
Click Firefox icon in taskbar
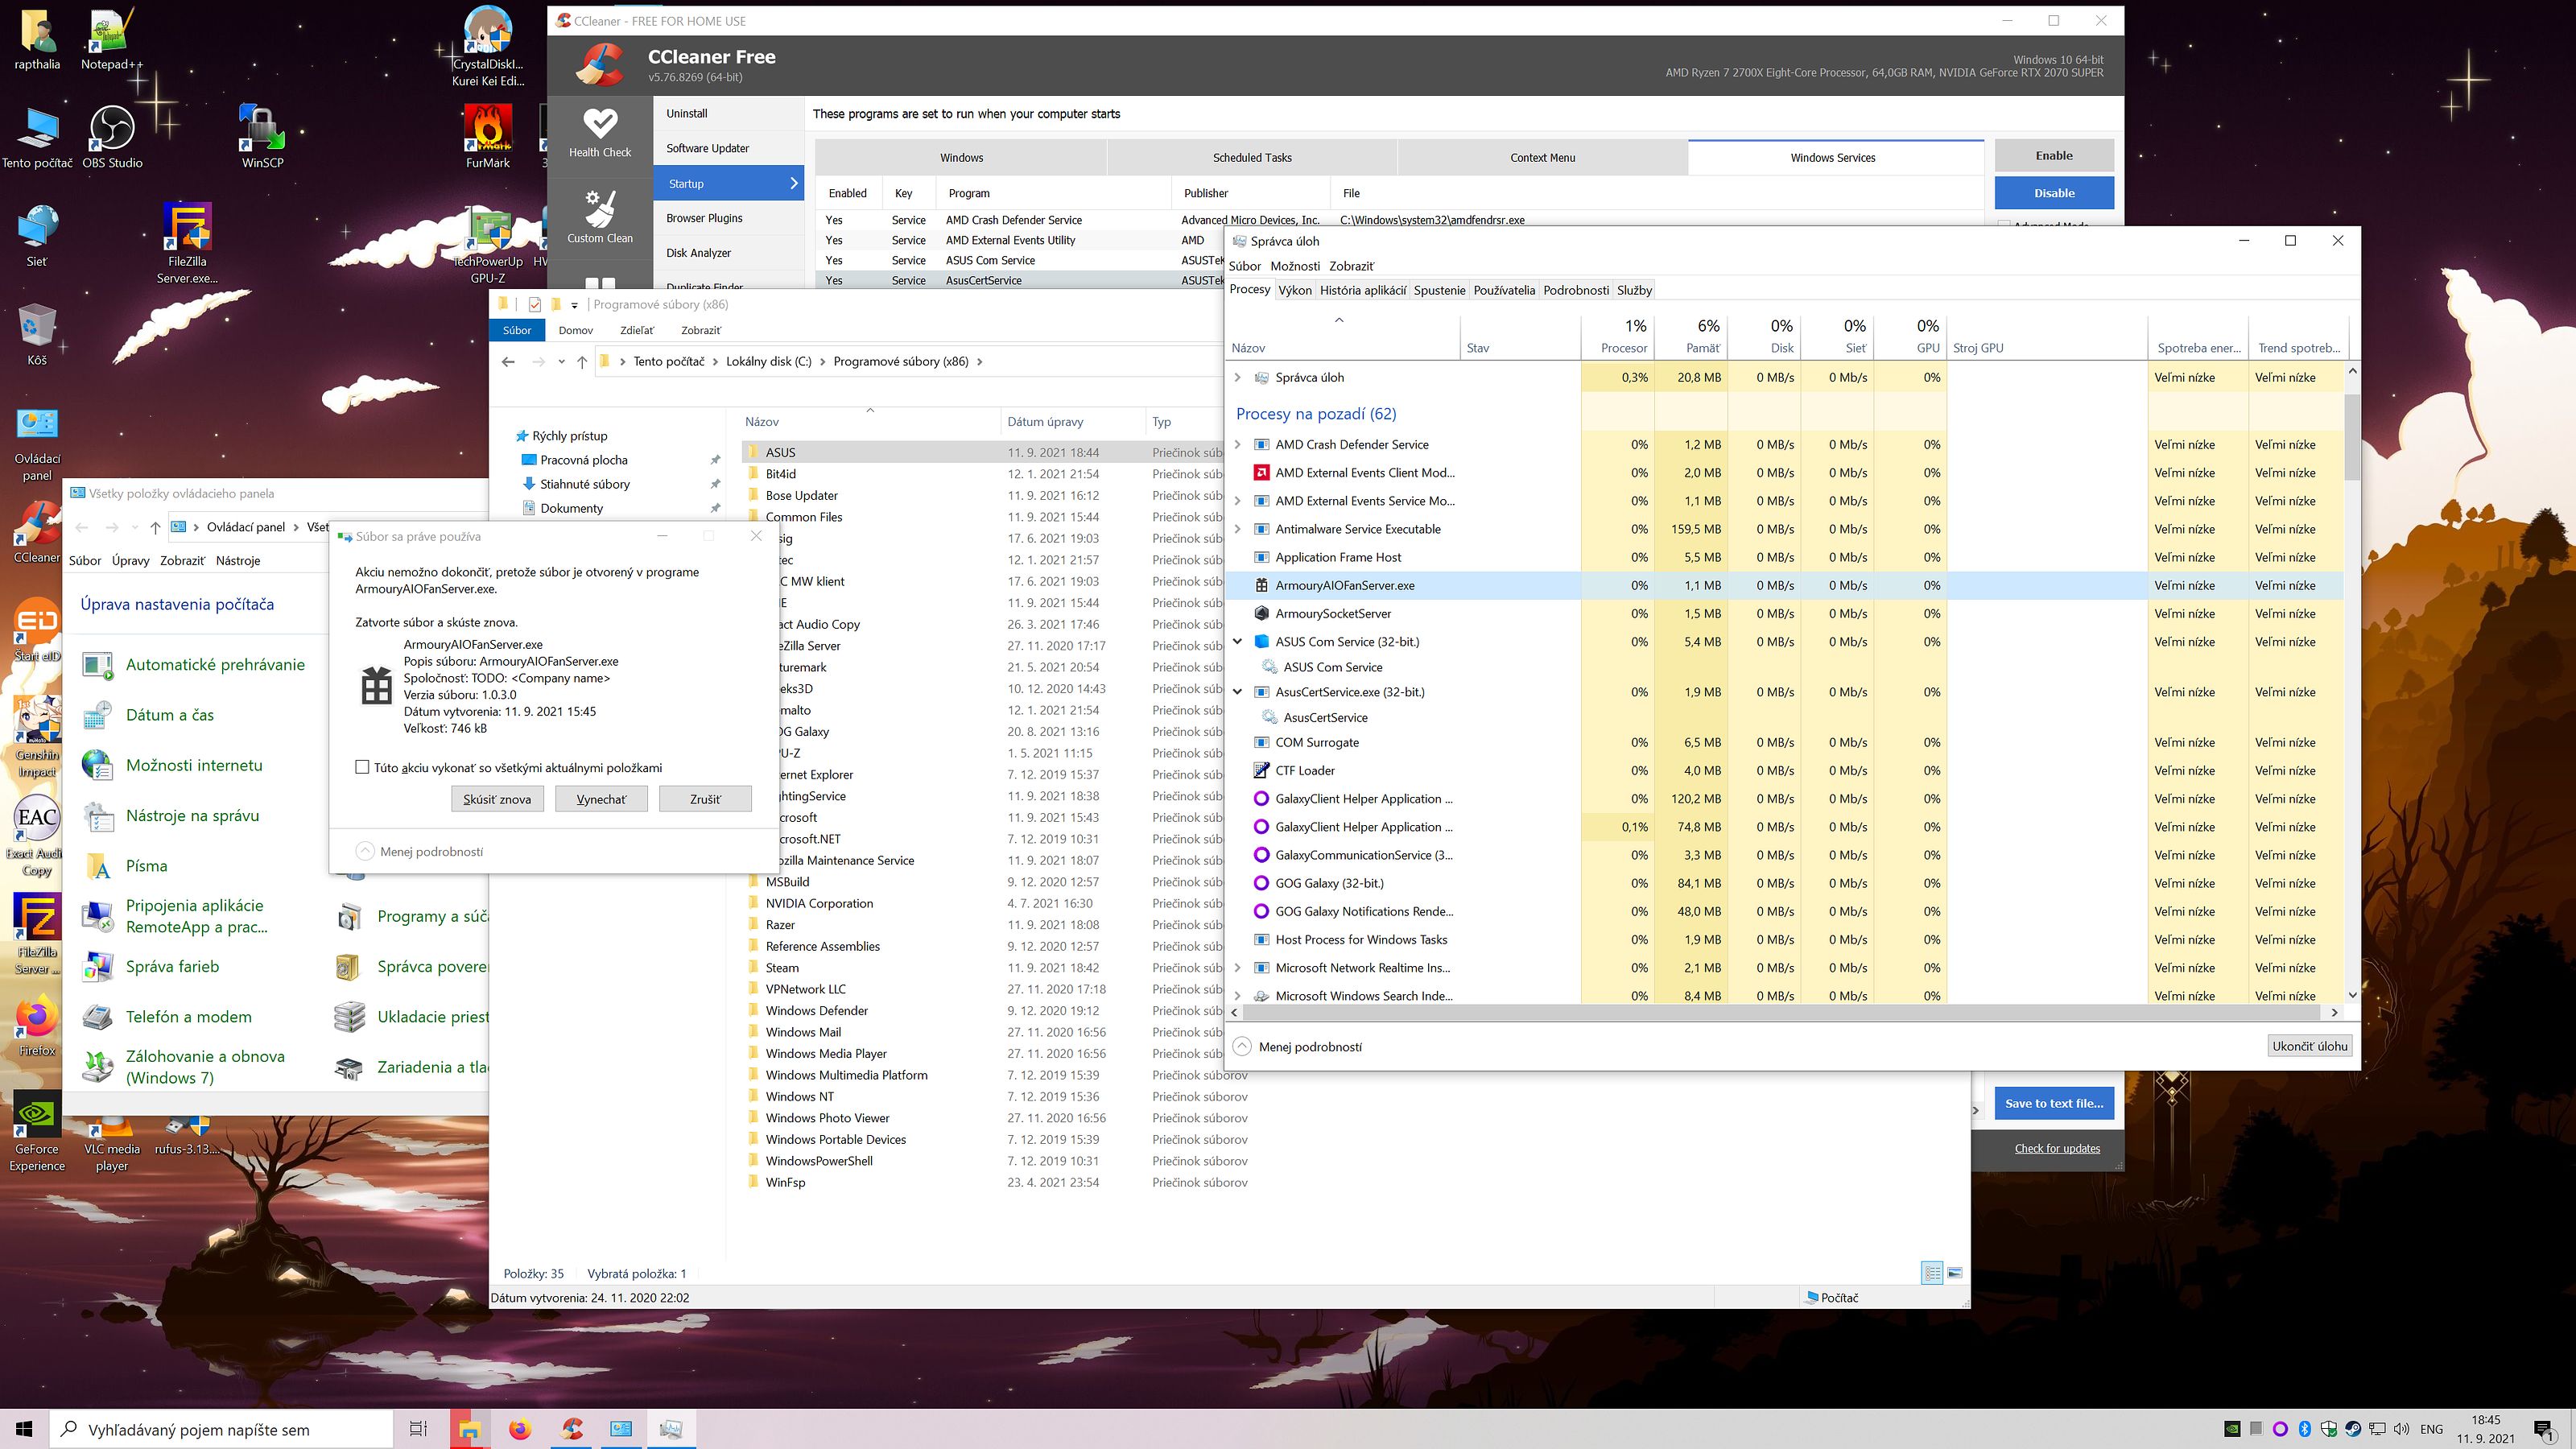pos(519,1429)
